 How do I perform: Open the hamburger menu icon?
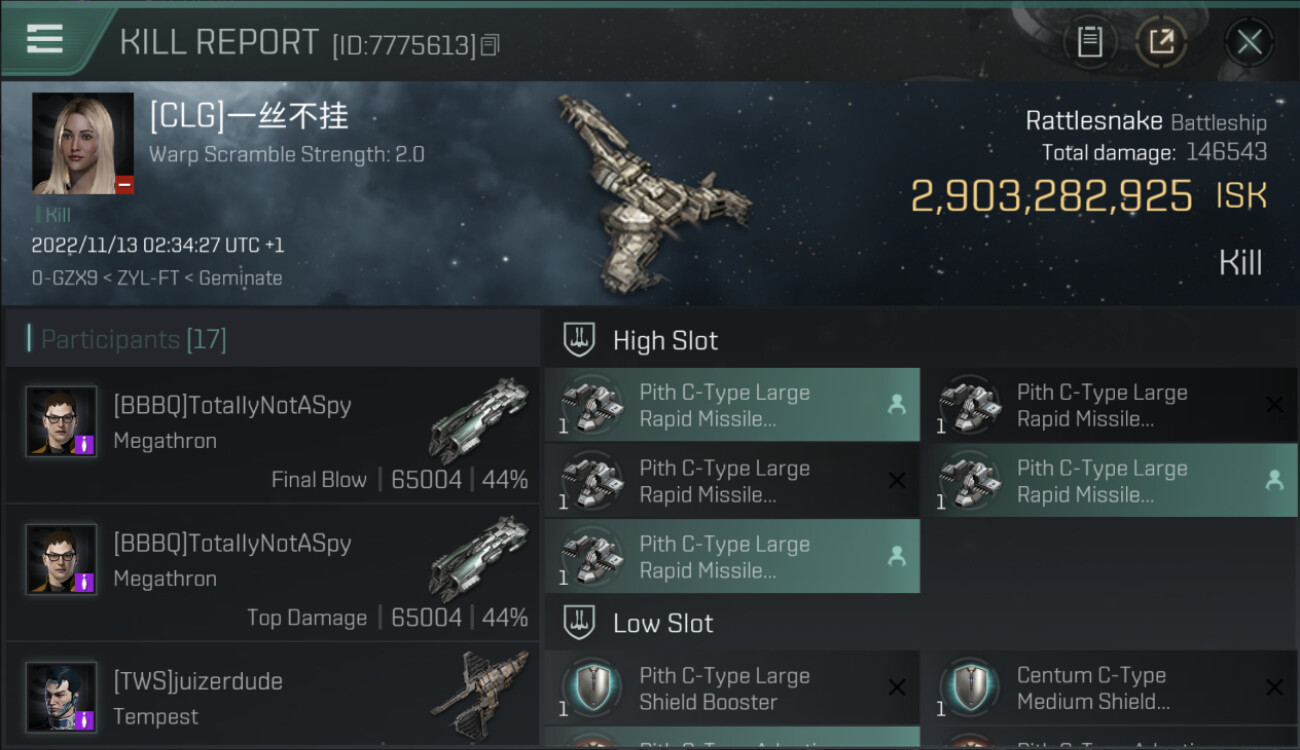pyautogui.click(x=44, y=39)
